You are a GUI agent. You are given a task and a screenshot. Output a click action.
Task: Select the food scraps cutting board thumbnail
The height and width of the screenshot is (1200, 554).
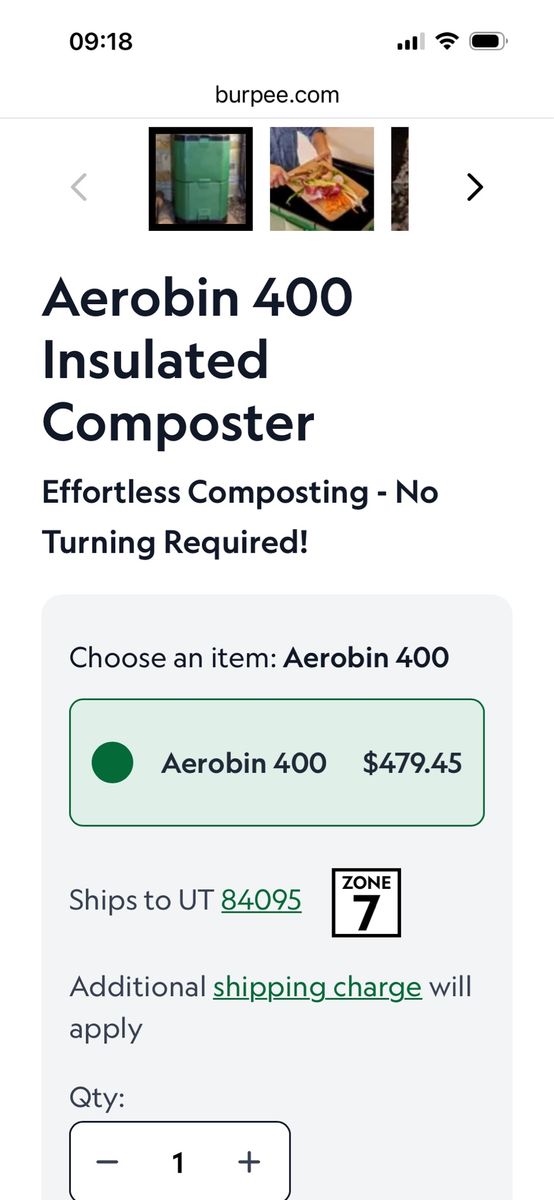tap(322, 179)
